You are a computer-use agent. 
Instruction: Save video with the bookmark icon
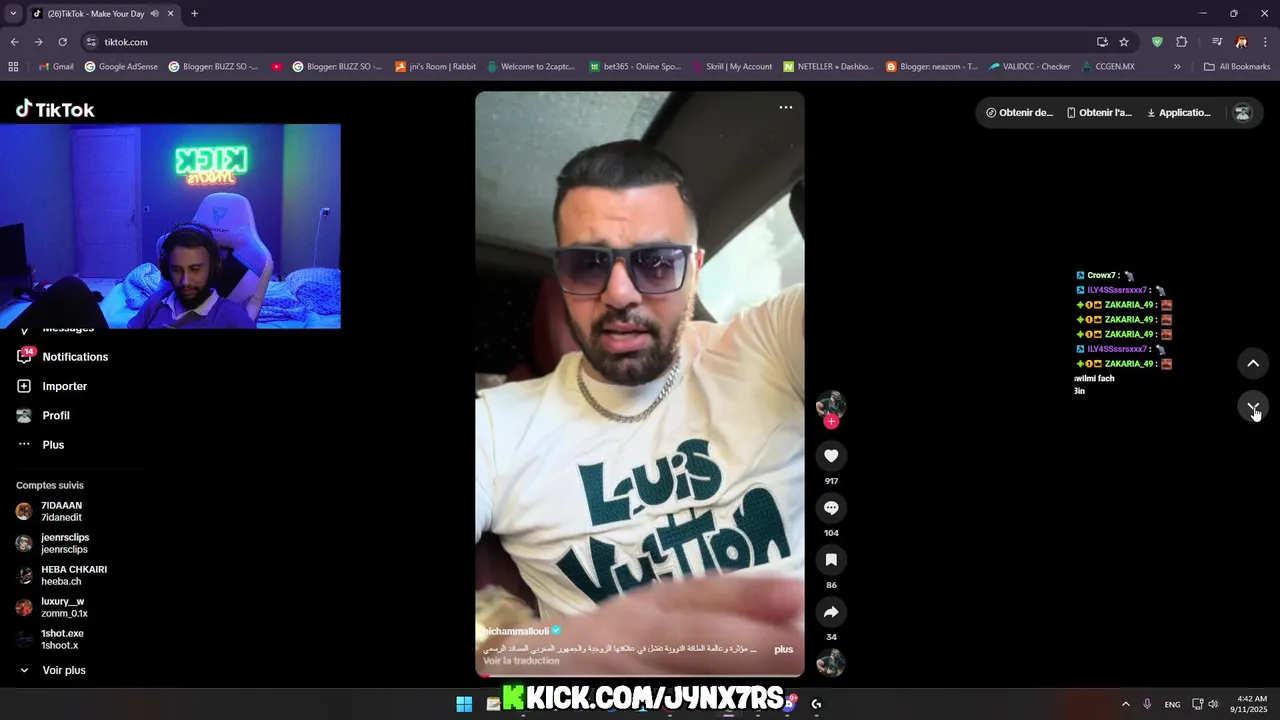[x=831, y=560]
